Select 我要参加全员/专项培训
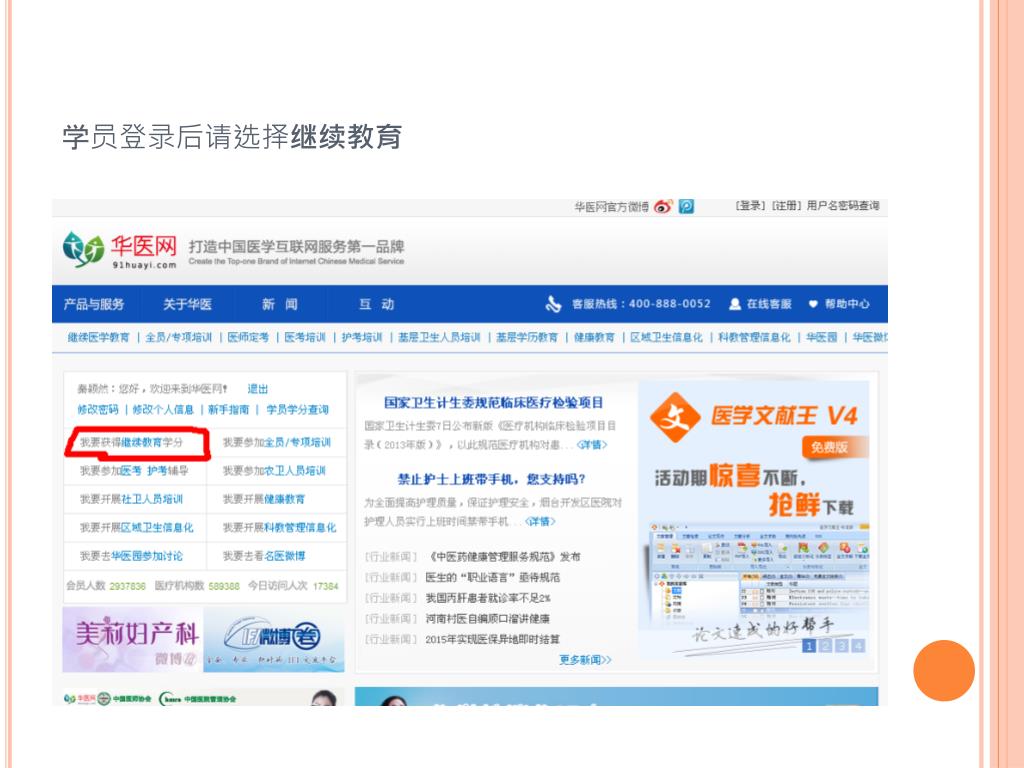The image size is (1024, 768). click(277, 442)
